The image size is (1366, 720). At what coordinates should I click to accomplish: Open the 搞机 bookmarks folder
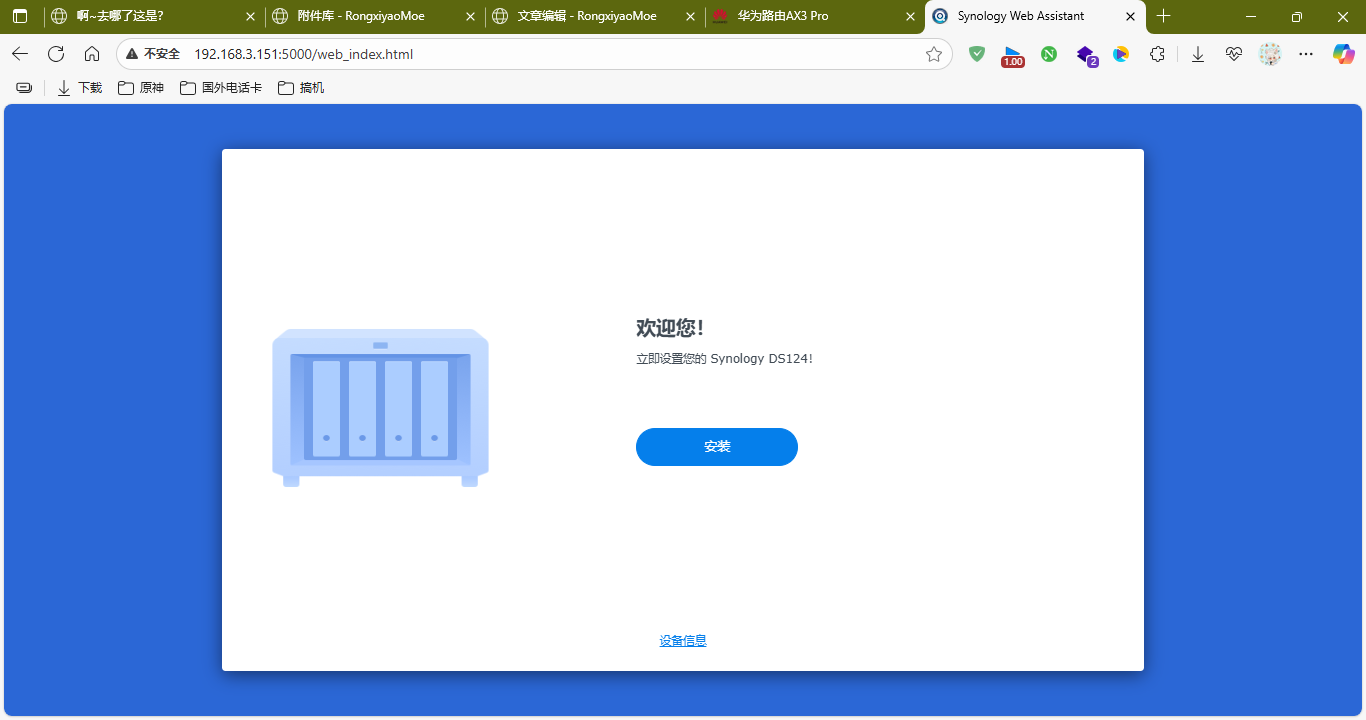[x=301, y=88]
